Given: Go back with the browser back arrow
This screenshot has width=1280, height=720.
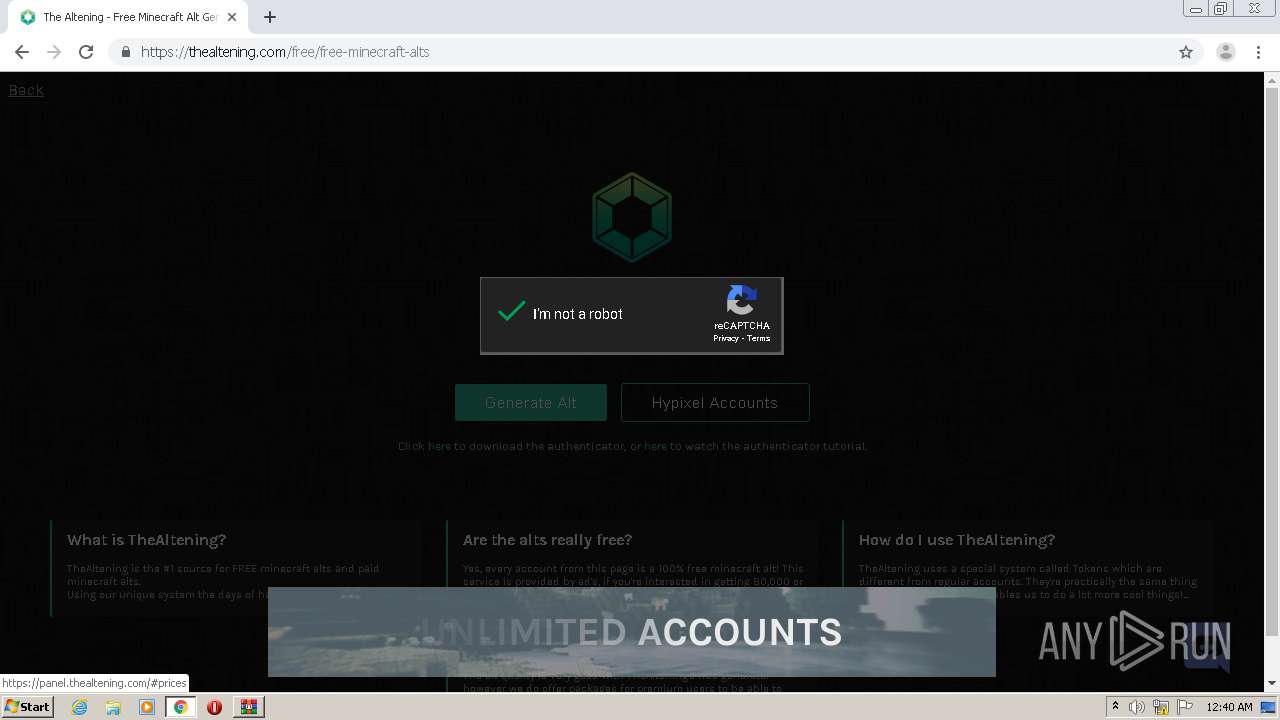Looking at the screenshot, I should coord(22,52).
